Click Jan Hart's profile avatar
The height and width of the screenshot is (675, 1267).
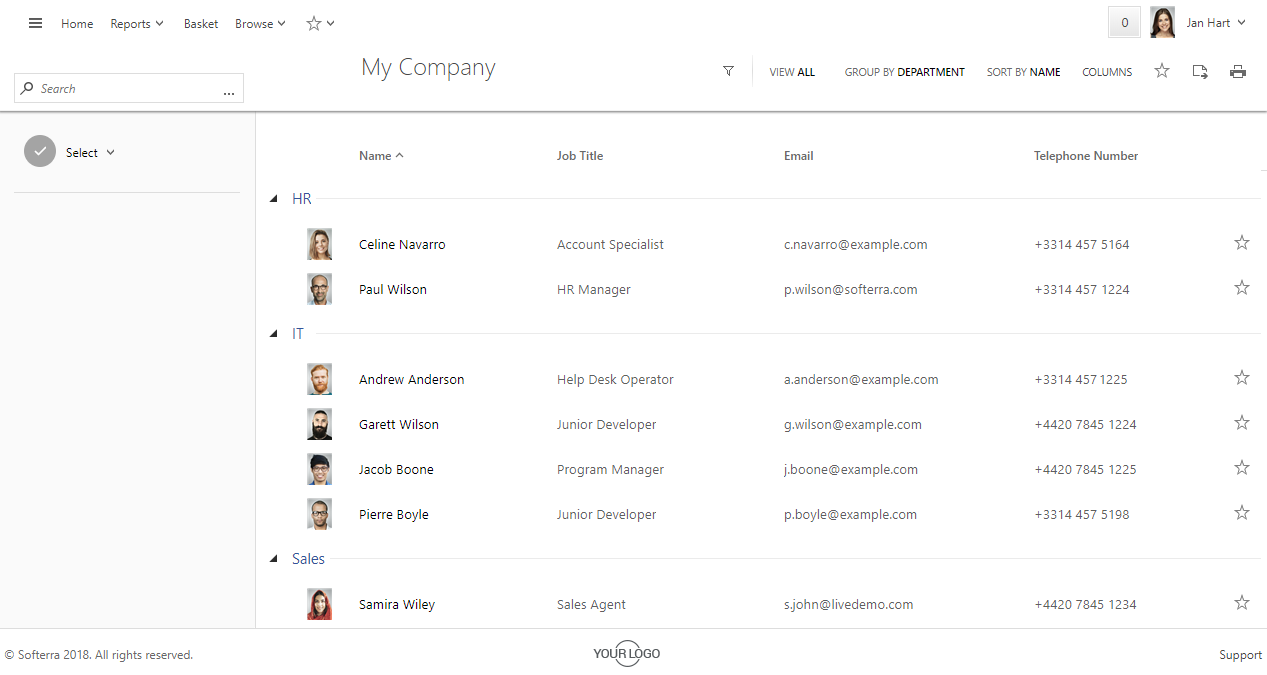point(1162,22)
